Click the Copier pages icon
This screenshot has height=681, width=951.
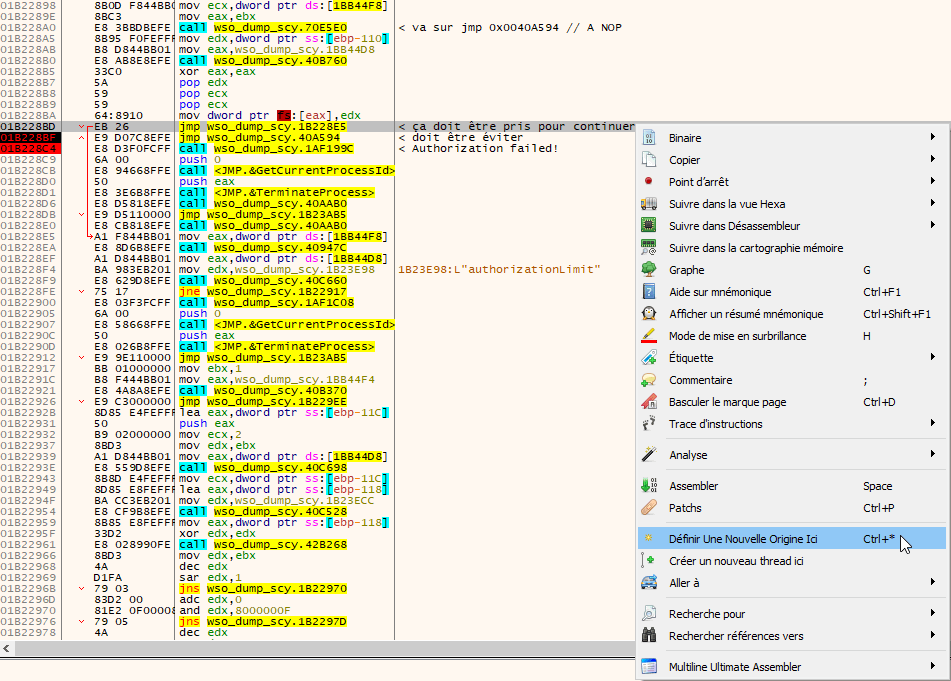(649, 160)
